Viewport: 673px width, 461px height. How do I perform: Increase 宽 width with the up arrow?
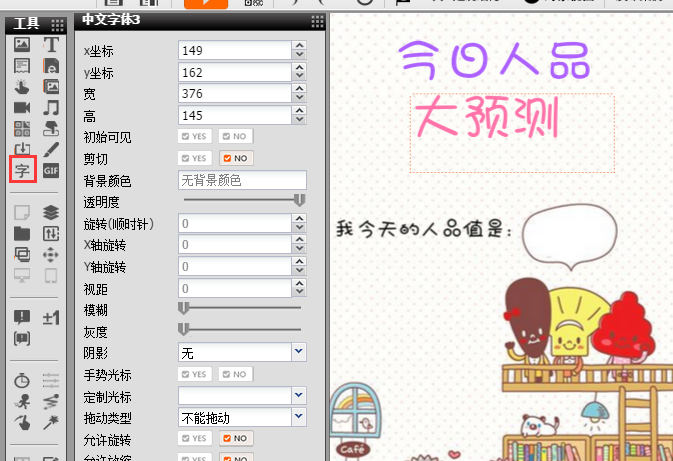click(x=300, y=88)
